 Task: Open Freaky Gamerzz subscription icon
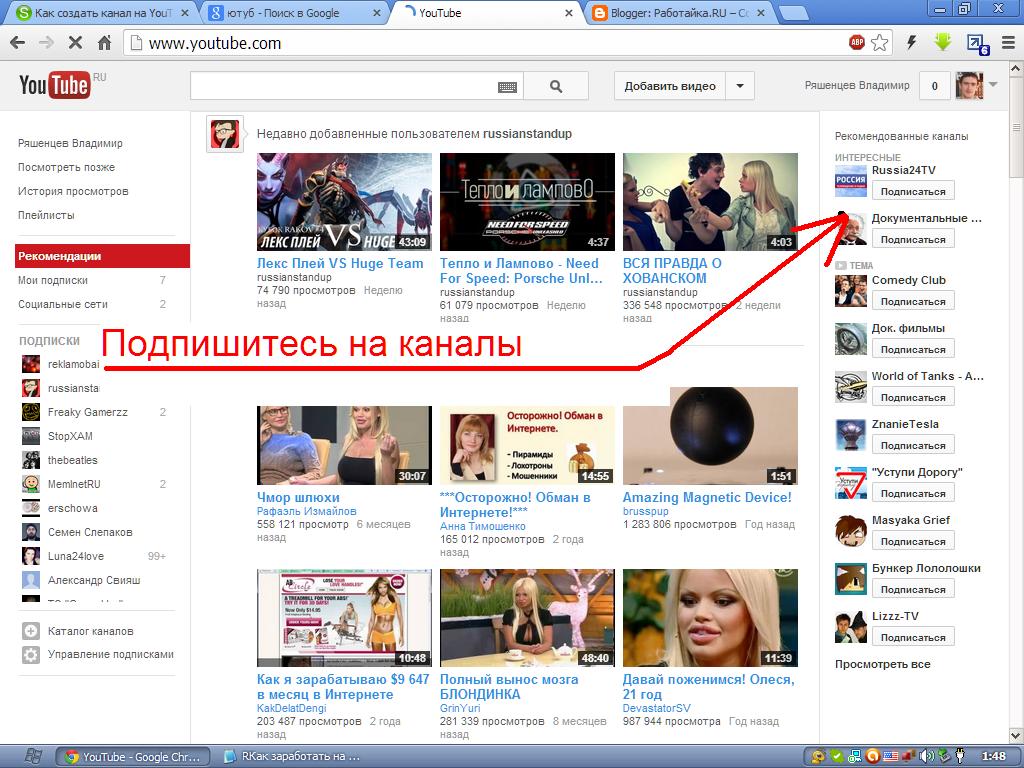(x=31, y=412)
